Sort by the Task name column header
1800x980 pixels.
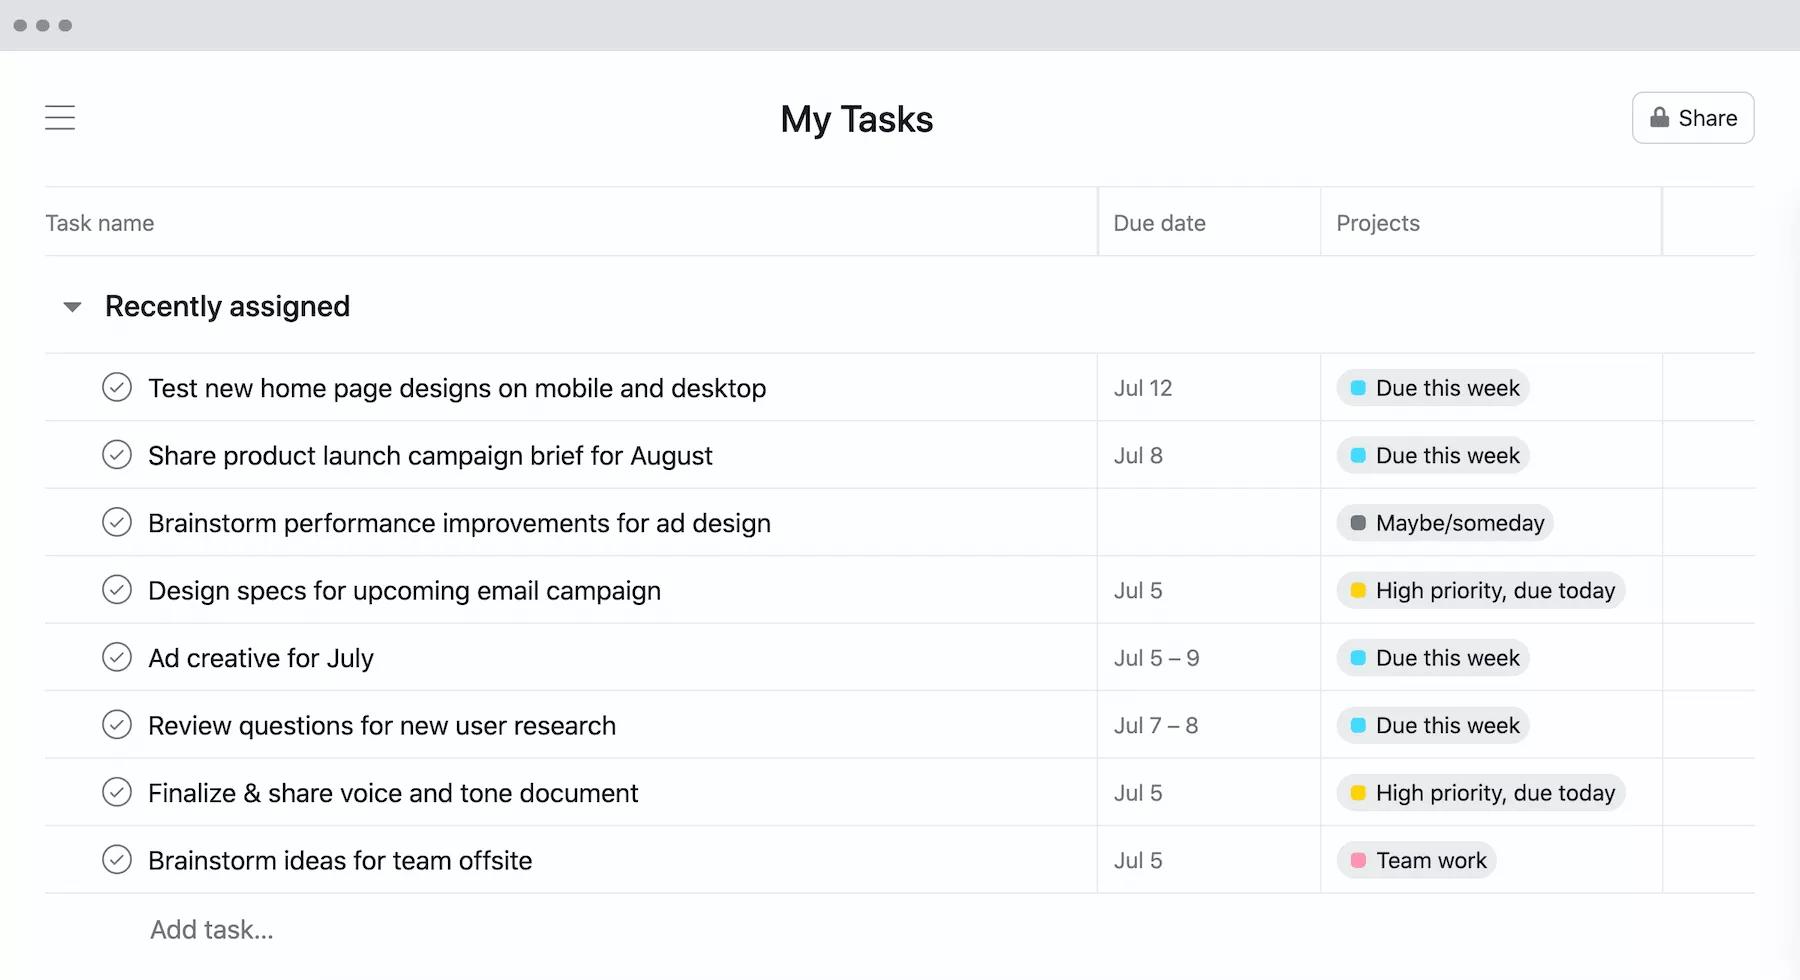pyautogui.click(x=100, y=223)
